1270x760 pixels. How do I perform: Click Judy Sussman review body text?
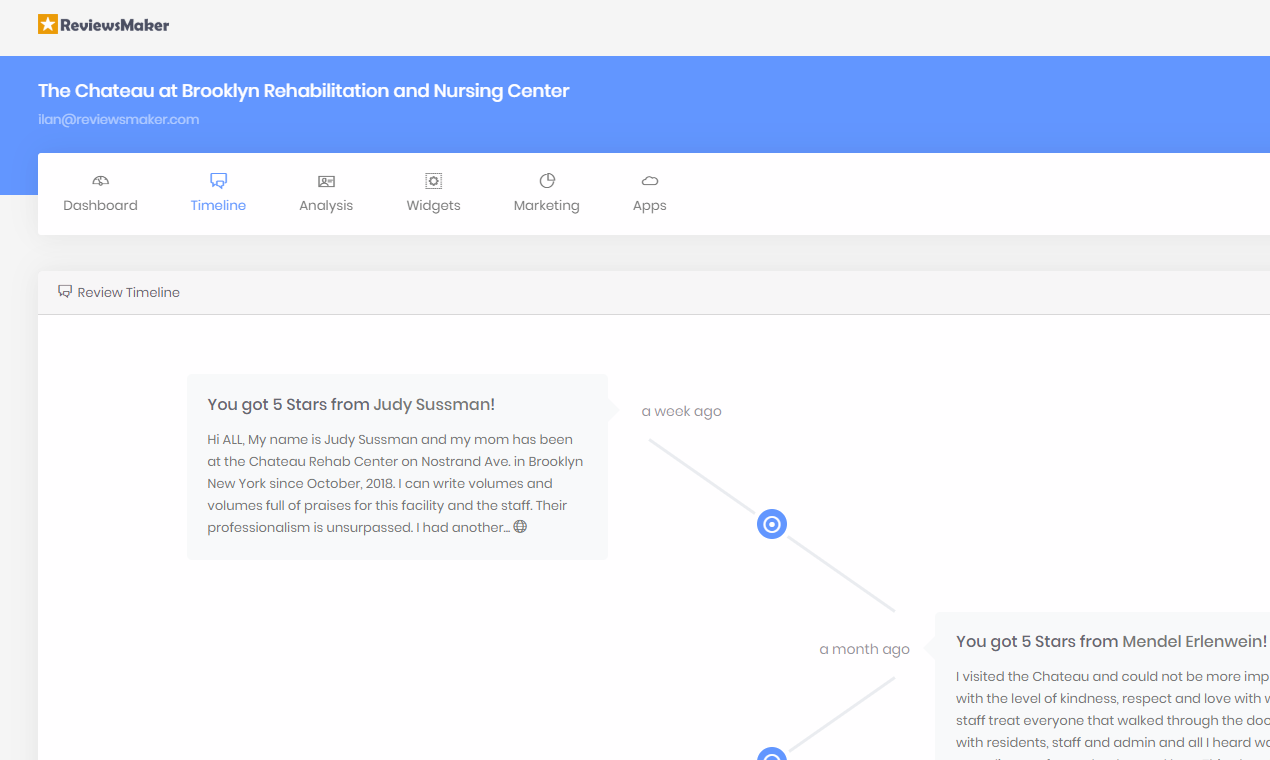(x=395, y=483)
